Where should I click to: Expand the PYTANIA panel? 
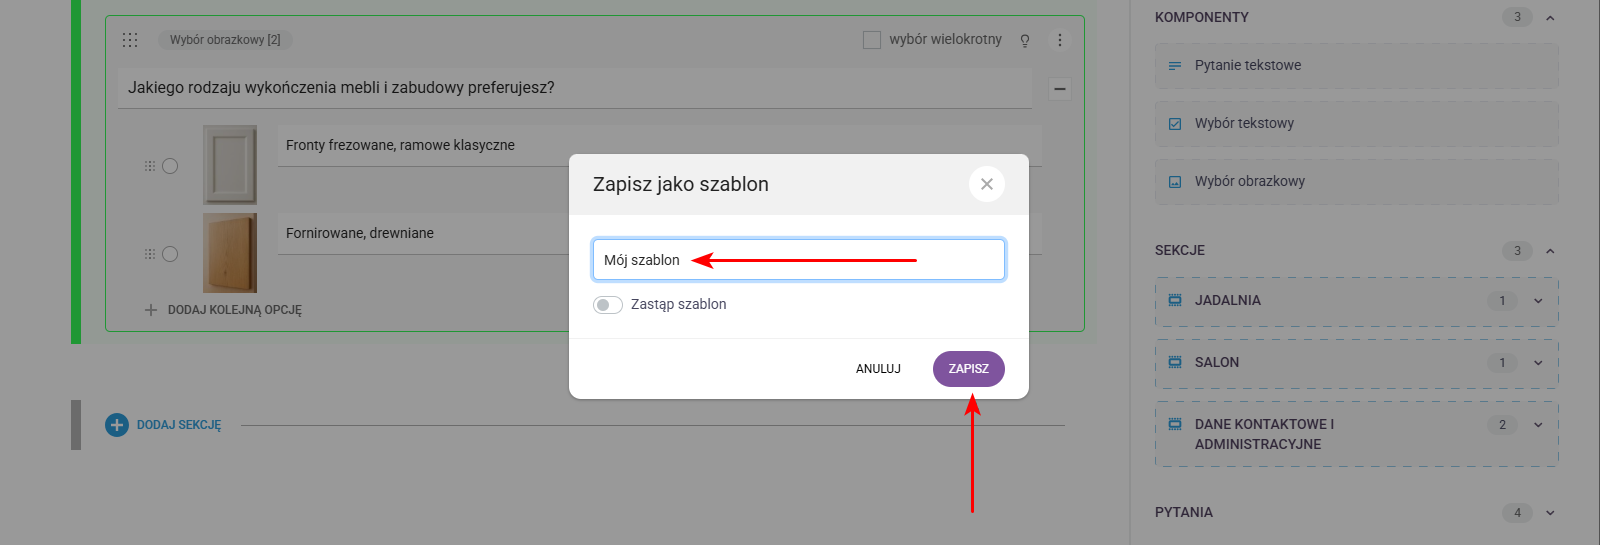tap(1550, 513)
